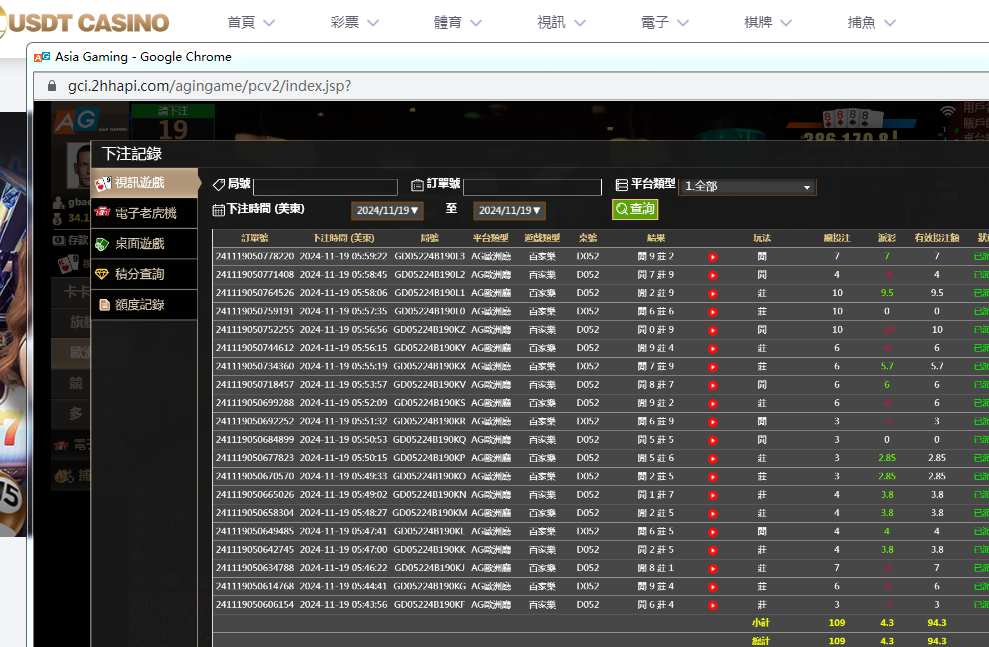Viewport: 989px width, 647px height.
Task: Open the end date picker after 至
Action: click(x=510, y=210)
